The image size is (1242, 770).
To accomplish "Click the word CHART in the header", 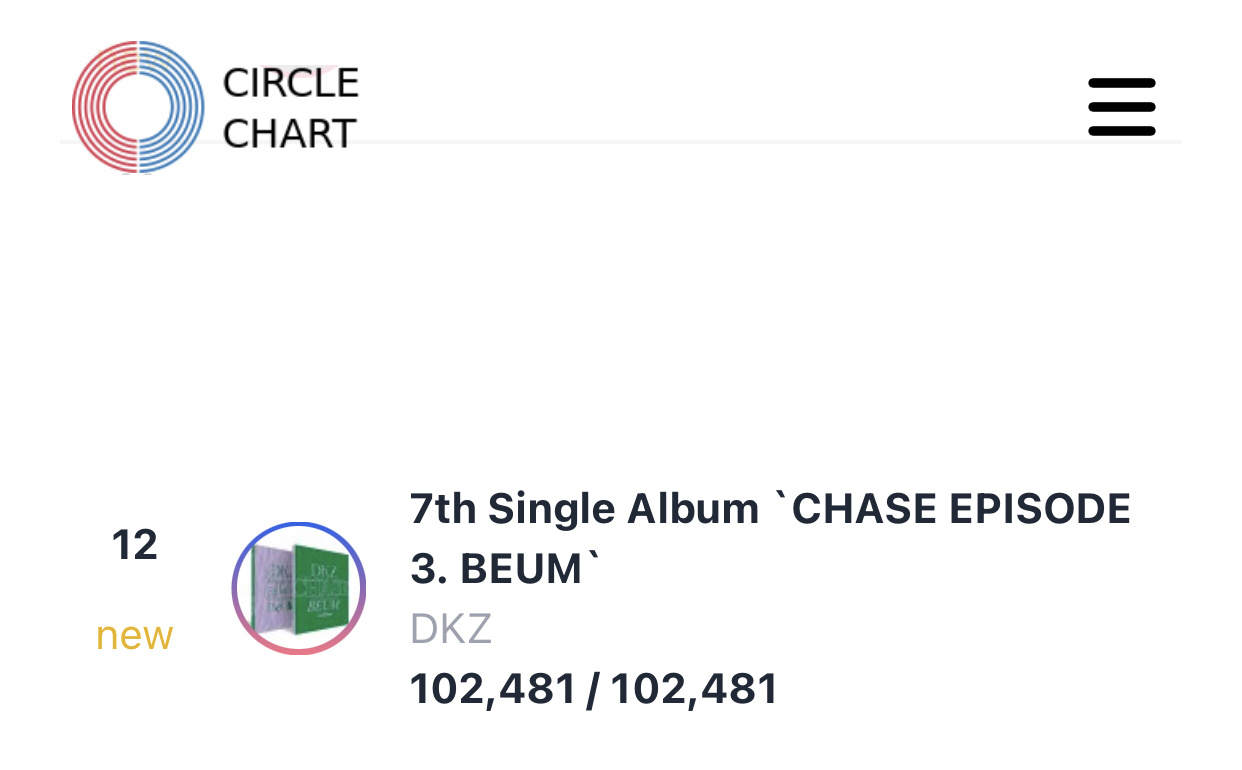I will 289,133.
